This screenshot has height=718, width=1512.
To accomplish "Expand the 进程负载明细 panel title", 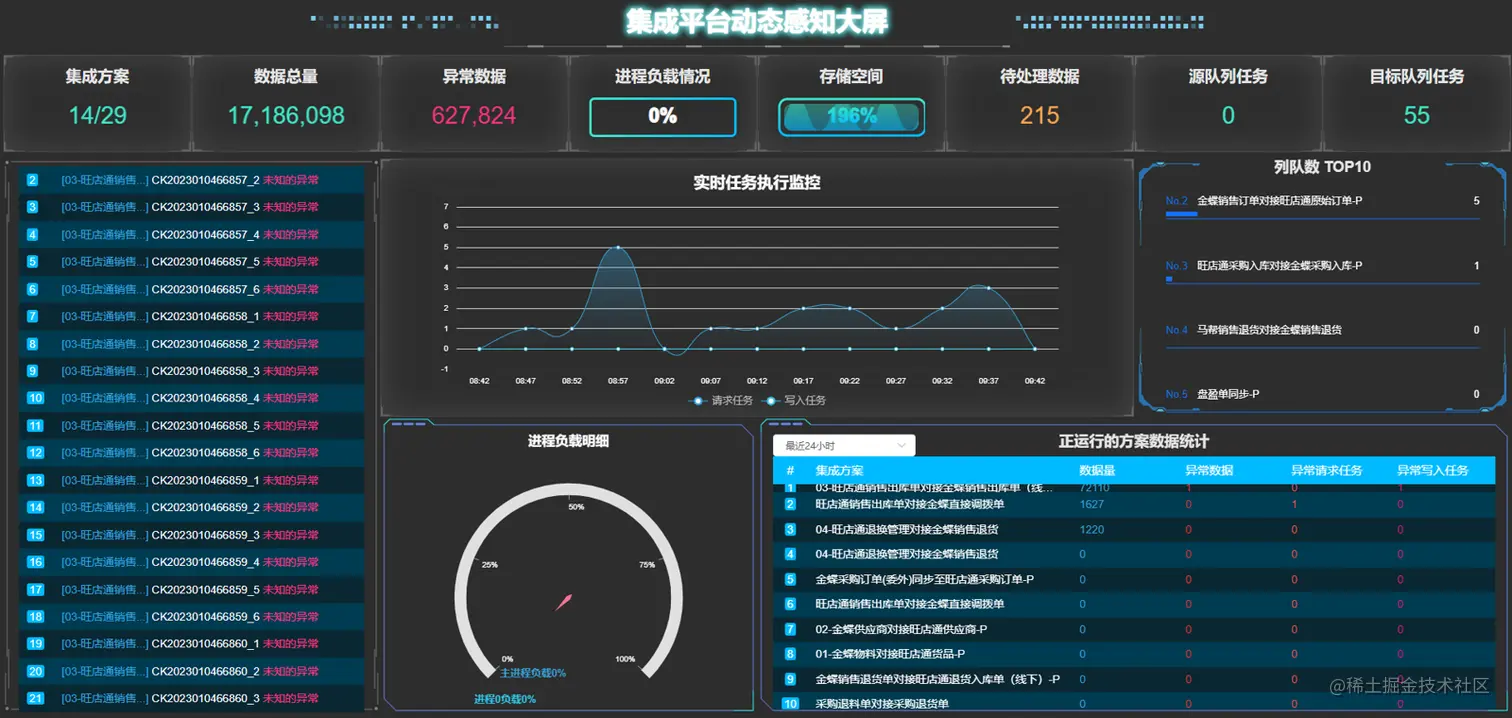I will 569,443.
